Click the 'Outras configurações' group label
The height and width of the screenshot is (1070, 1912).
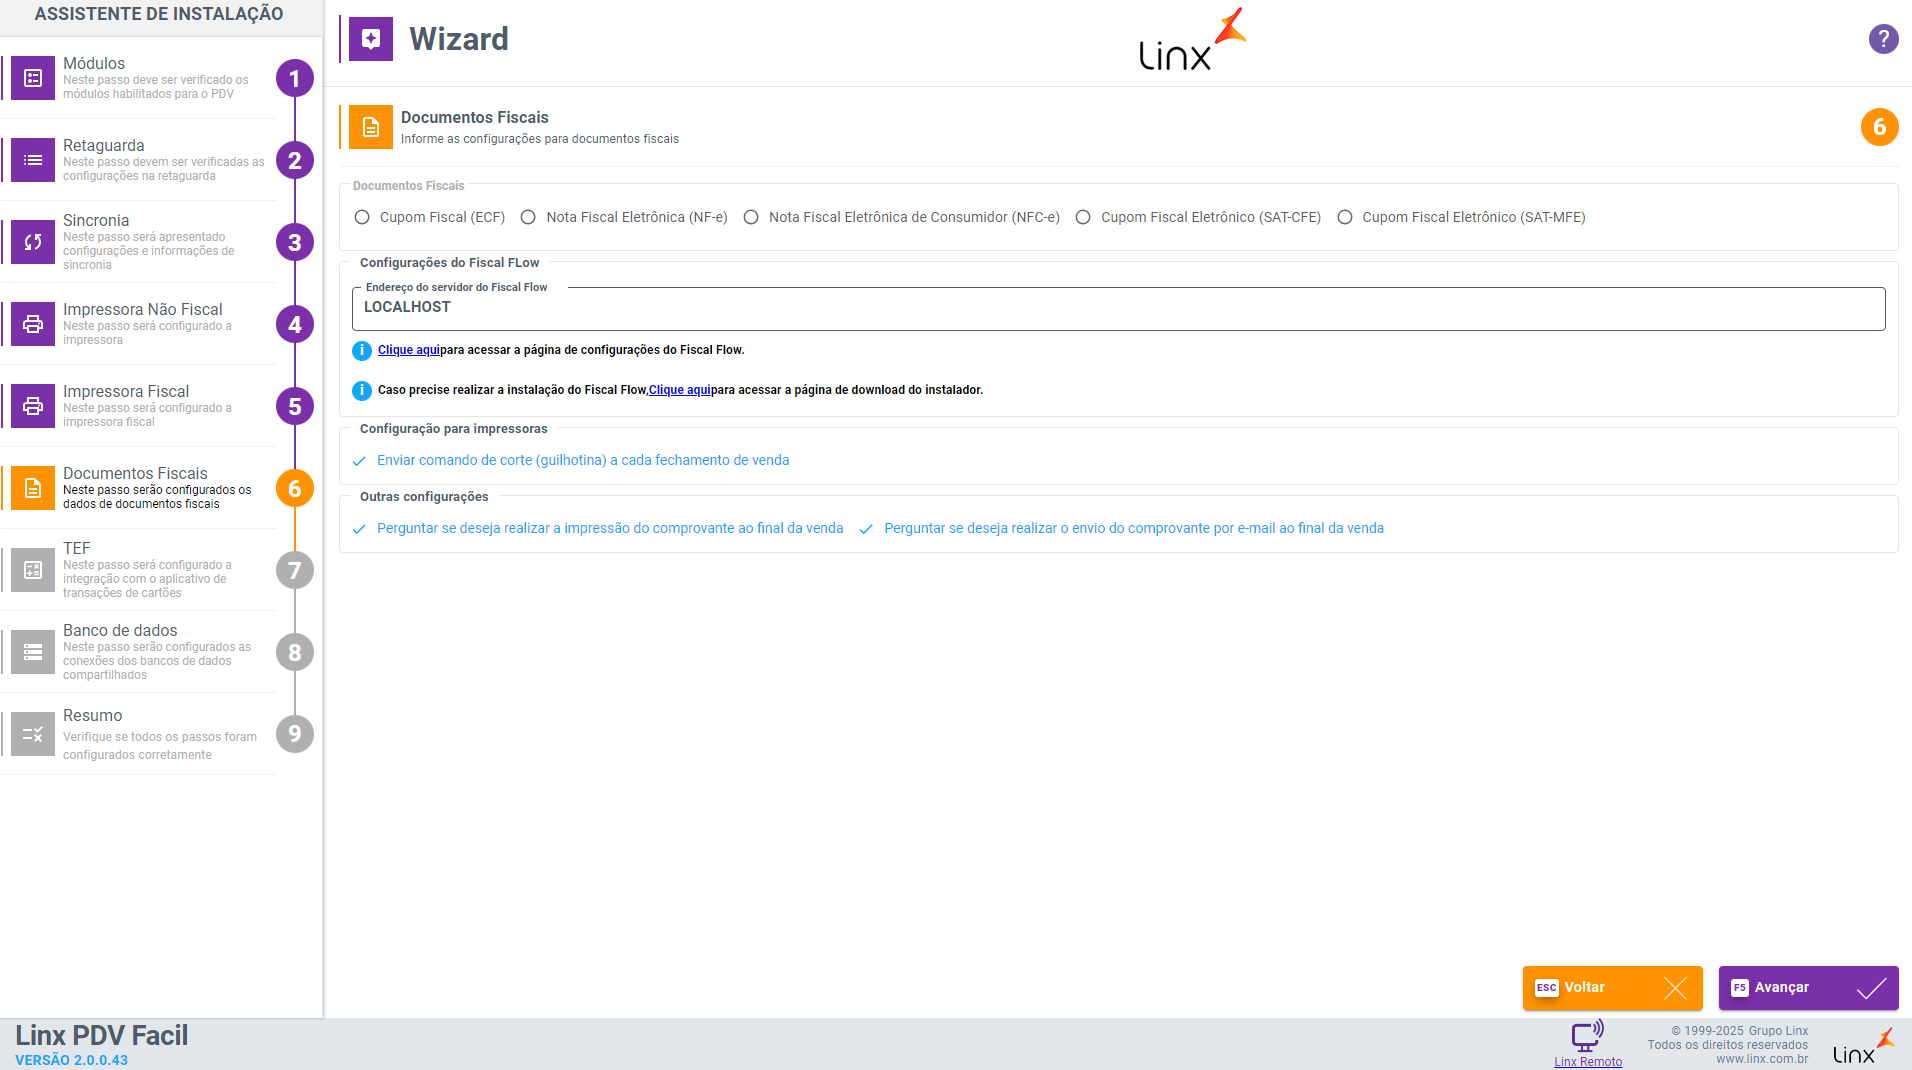click(x=424, y=497)
